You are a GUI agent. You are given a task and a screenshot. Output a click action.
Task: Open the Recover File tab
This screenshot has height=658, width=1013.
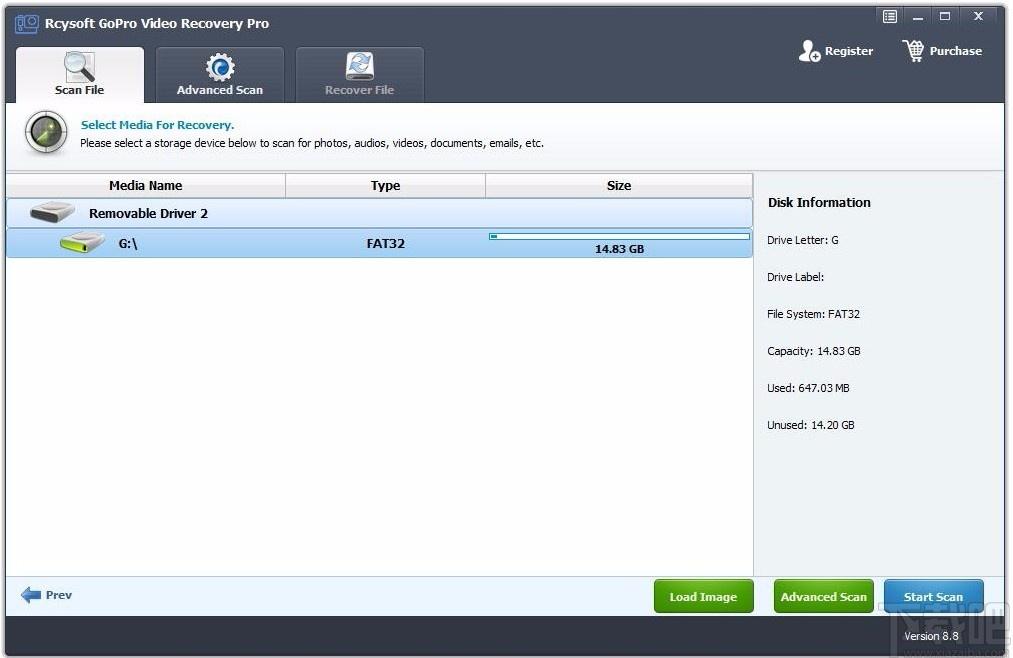click(360, 74)
